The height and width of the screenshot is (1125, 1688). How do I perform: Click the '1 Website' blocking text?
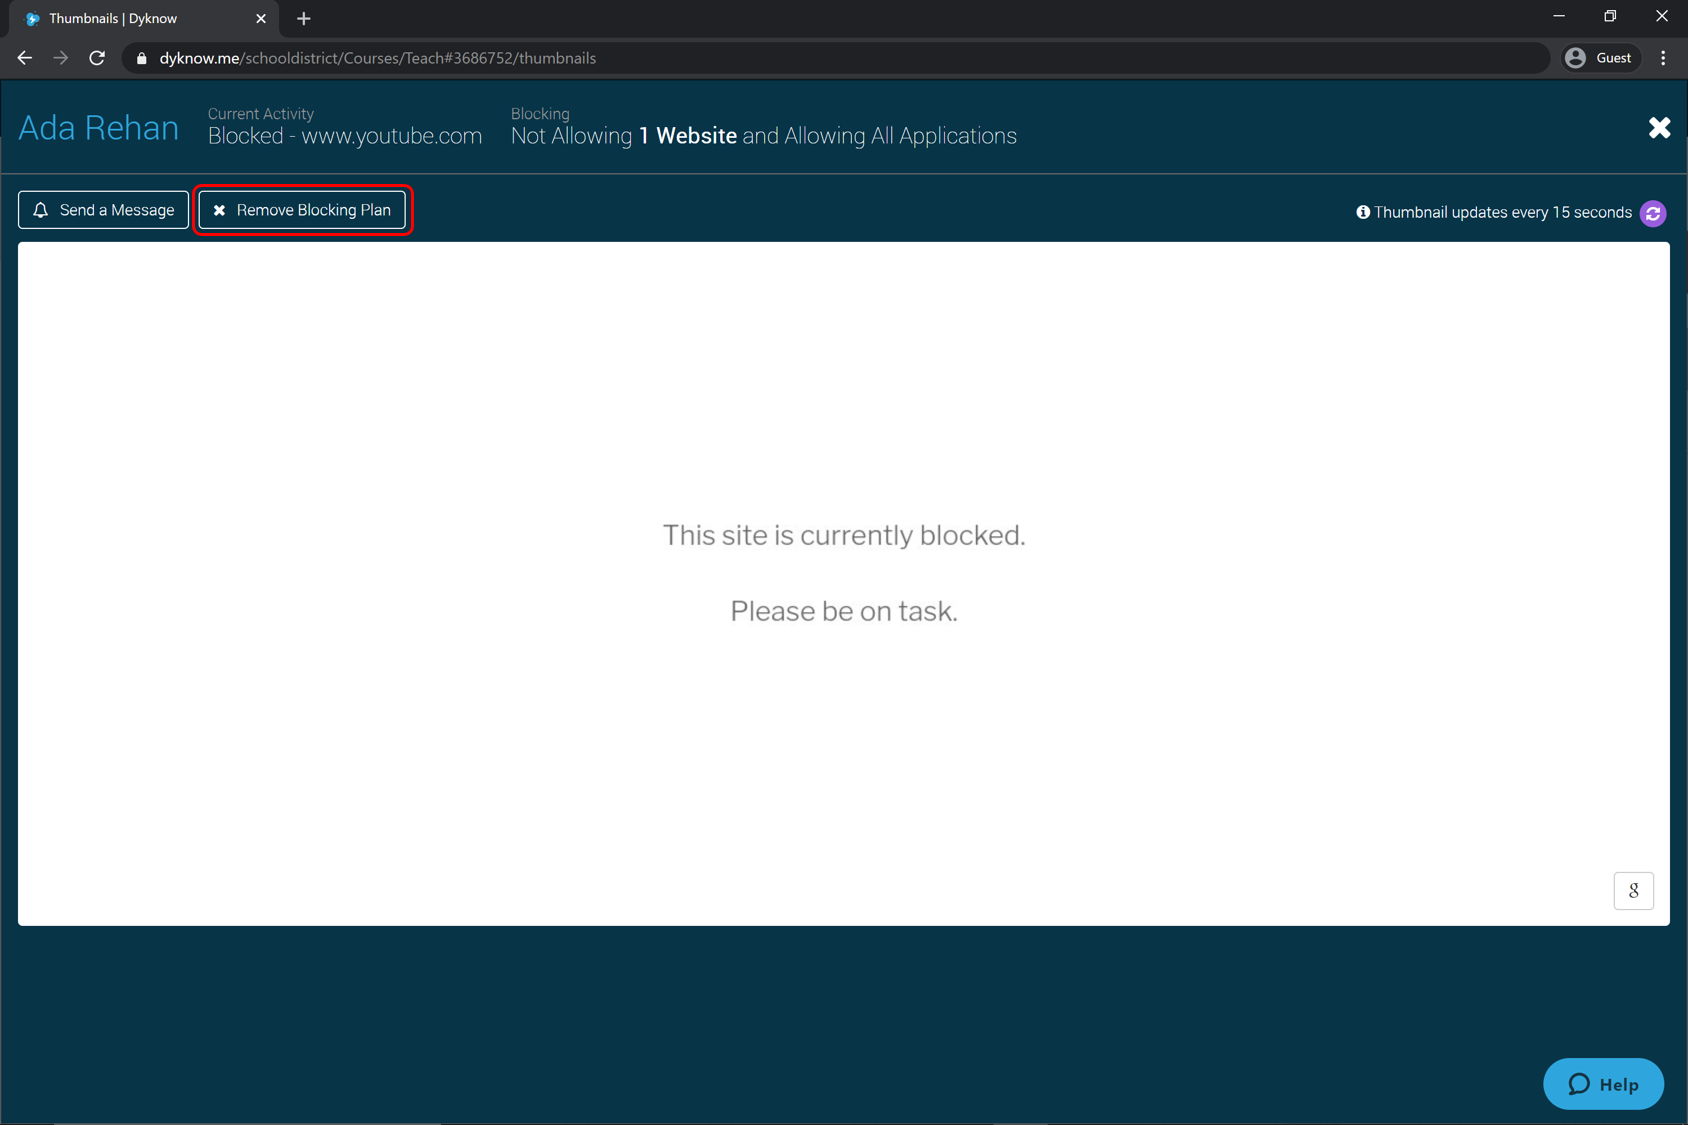[688, 136]
